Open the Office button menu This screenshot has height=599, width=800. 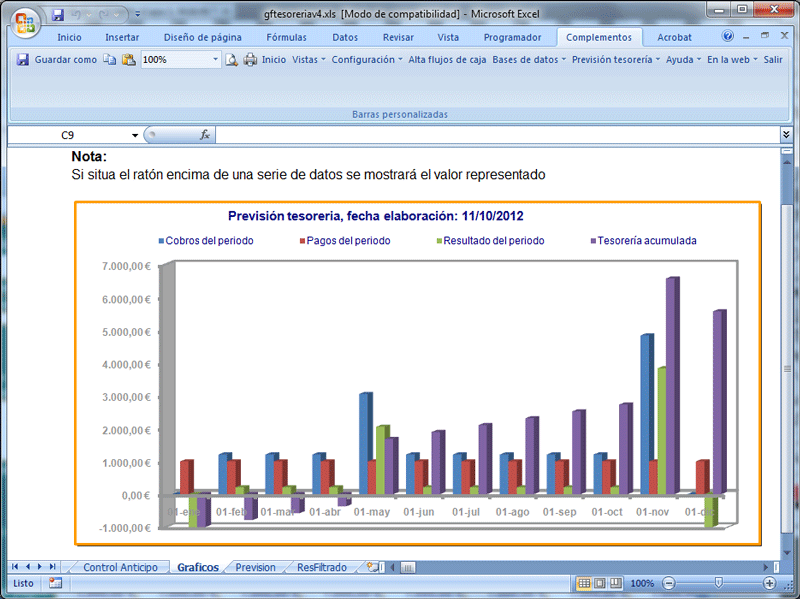[24, 22]
